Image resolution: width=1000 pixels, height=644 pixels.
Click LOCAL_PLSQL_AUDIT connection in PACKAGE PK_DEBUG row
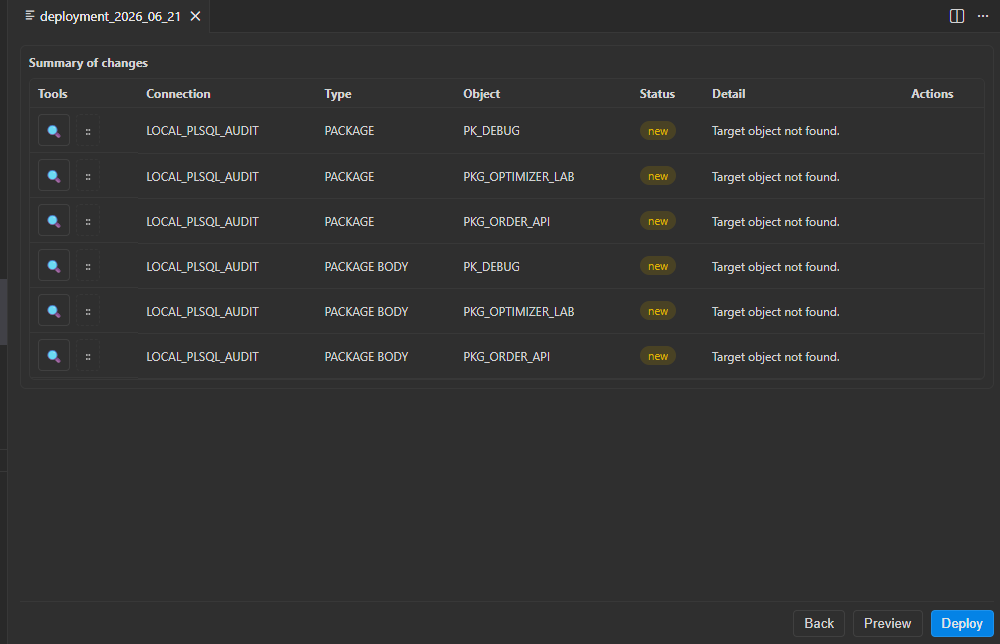(x=202, y=131)
